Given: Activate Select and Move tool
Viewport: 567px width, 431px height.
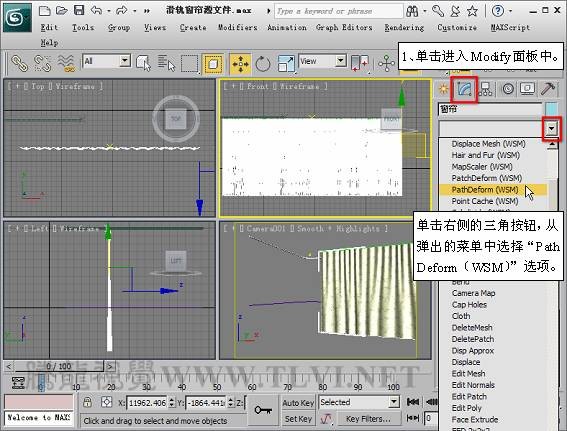Looking at the screenshot, I should (x=240, y=64).
